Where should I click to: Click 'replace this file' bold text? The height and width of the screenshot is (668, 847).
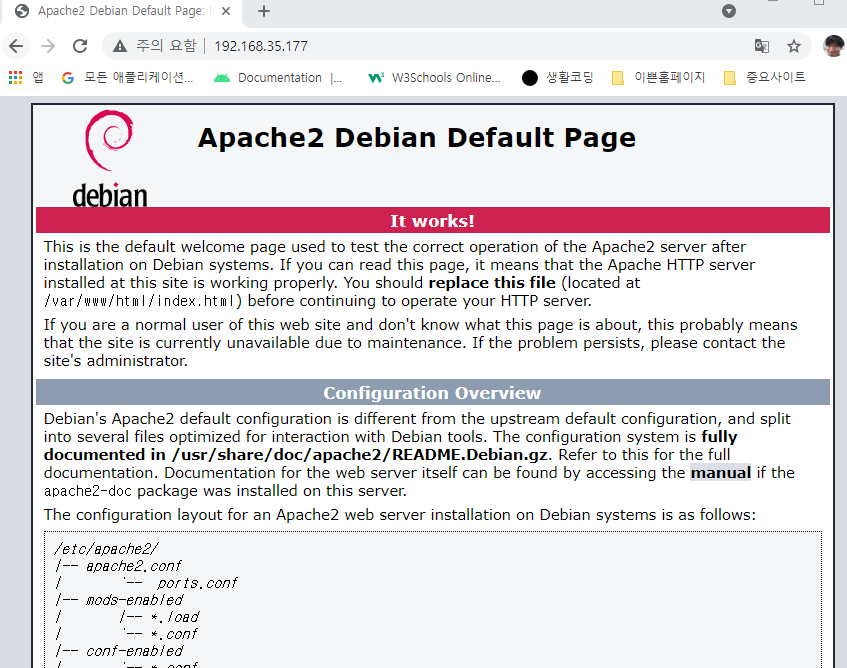click(x=492, y=283)
